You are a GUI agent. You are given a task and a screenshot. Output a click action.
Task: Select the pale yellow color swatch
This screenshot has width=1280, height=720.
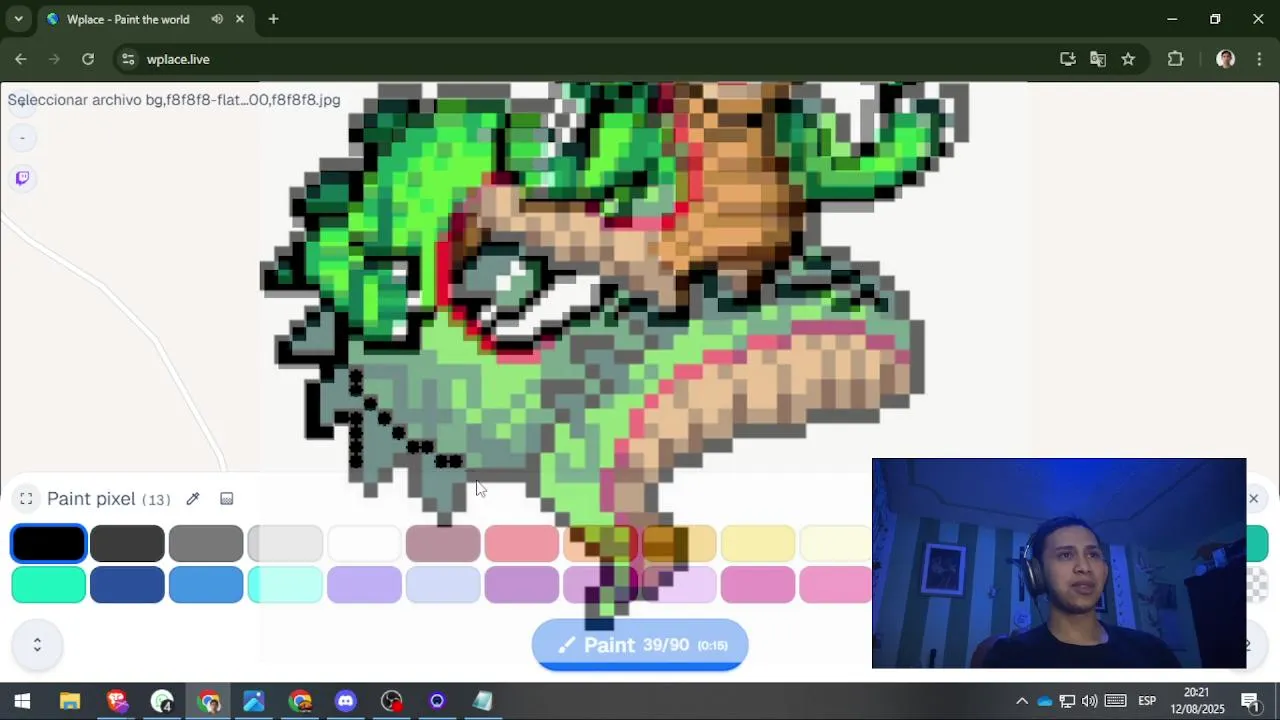[758, 544]
